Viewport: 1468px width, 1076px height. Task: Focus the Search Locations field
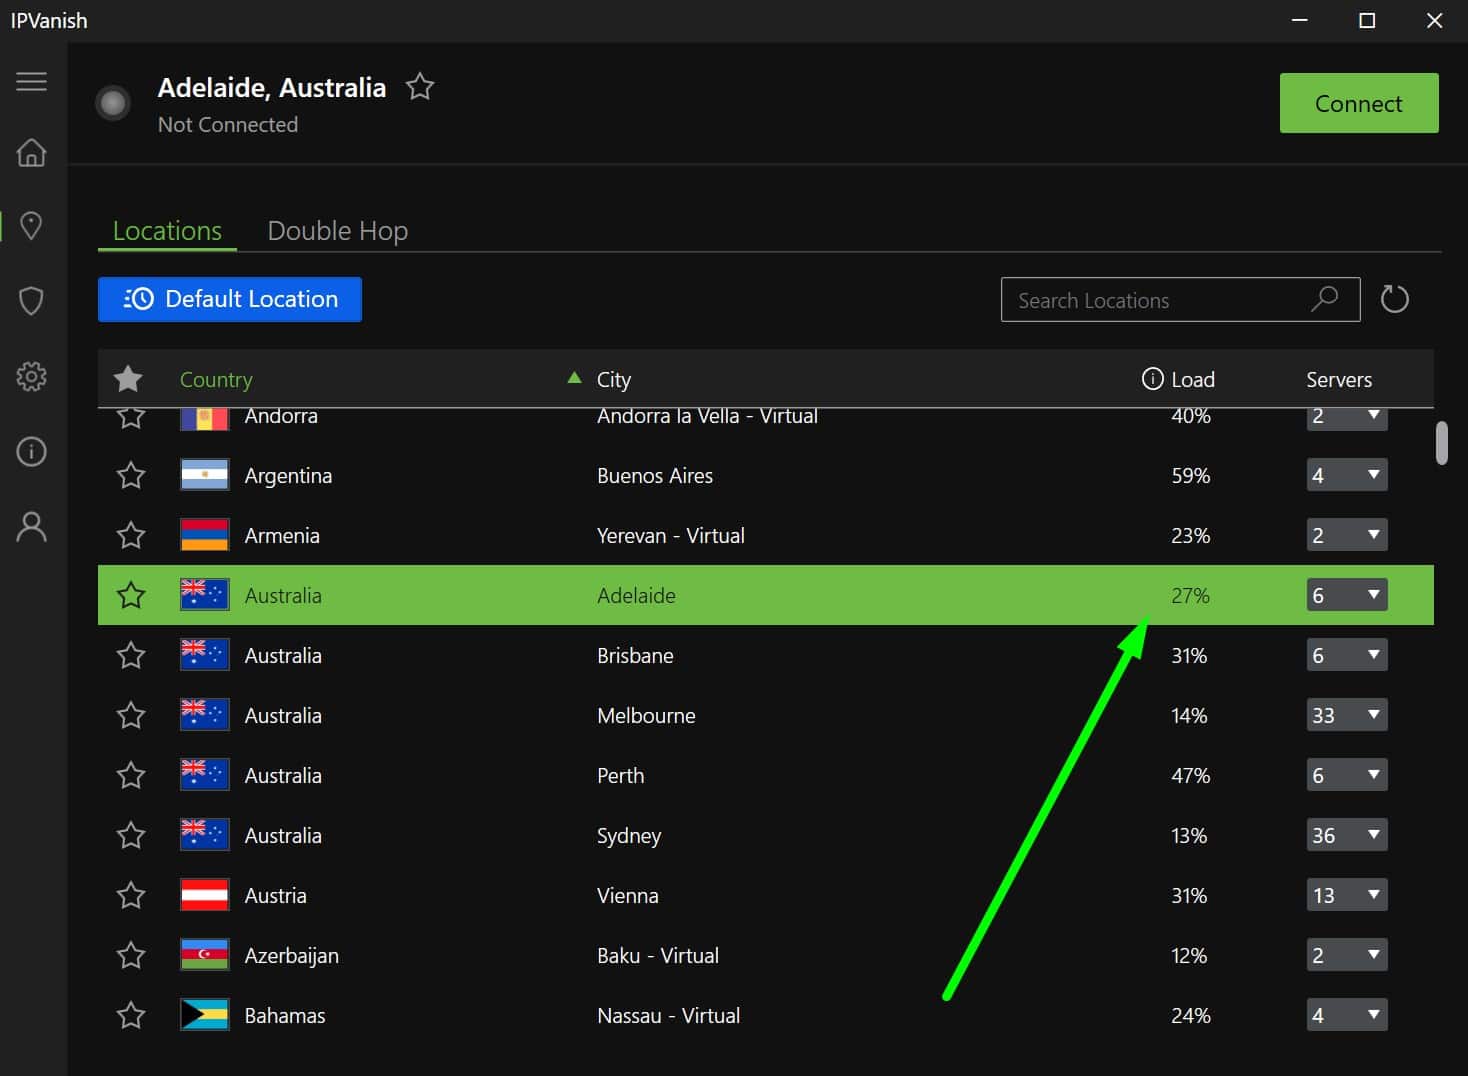click(x=1180, y=299)
